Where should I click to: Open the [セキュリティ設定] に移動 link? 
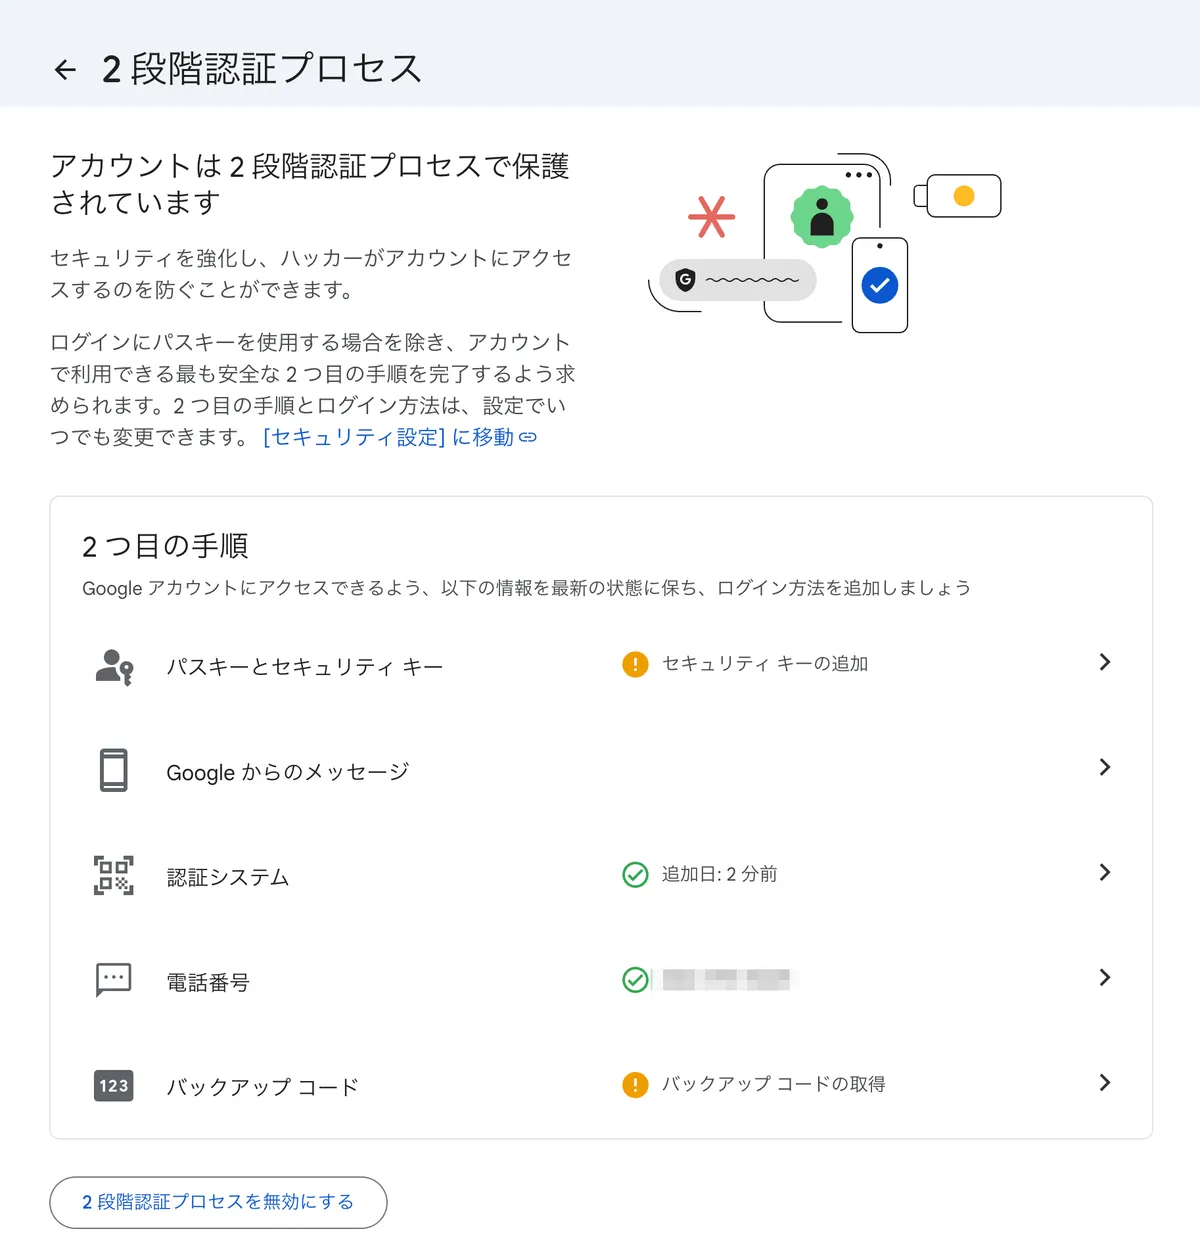click(399, 437)
